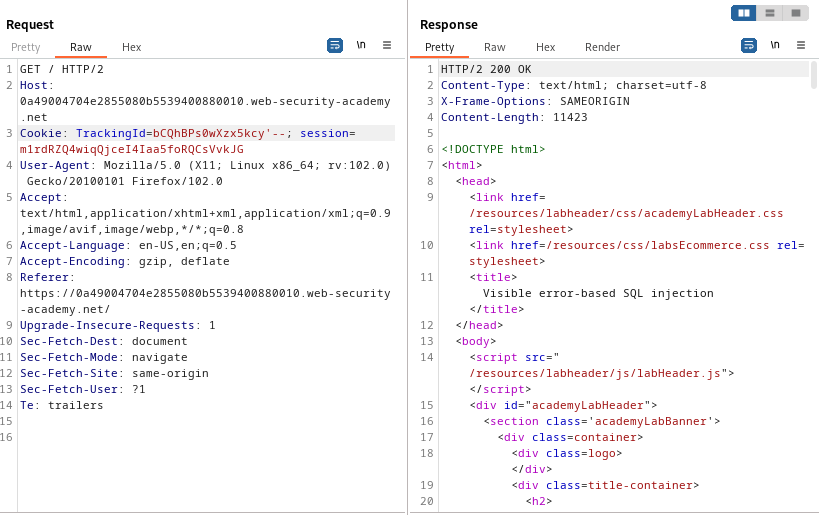Click the X-Frame-Options response header
Screen dimensions: 820x515
coord(535,101)
